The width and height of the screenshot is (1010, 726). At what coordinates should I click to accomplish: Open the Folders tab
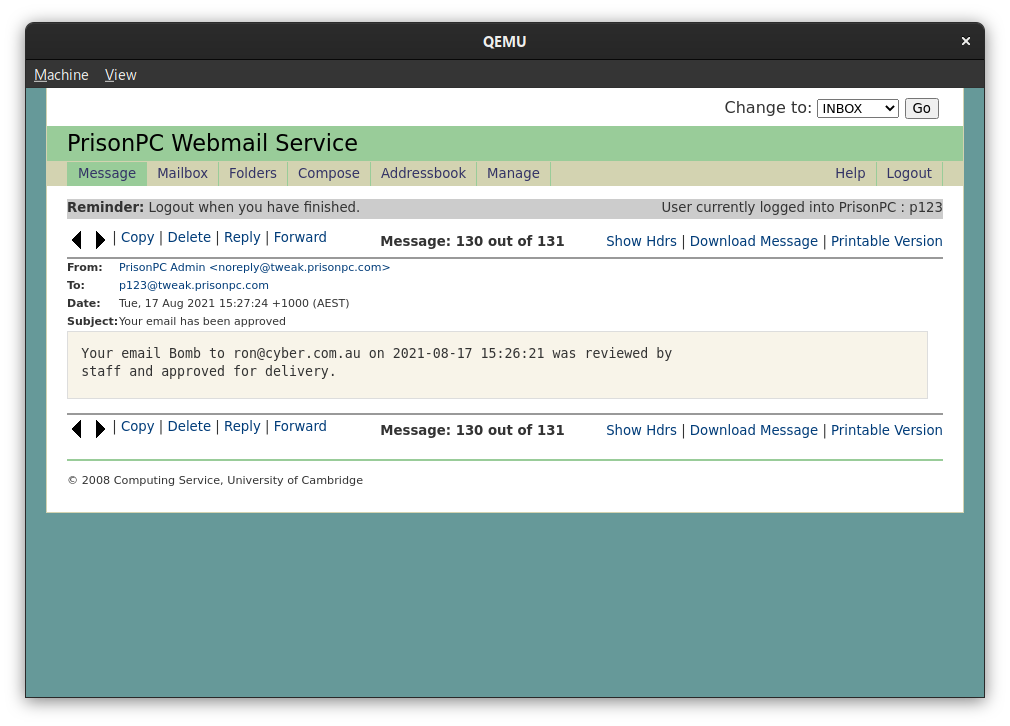(x=252, y=173)
